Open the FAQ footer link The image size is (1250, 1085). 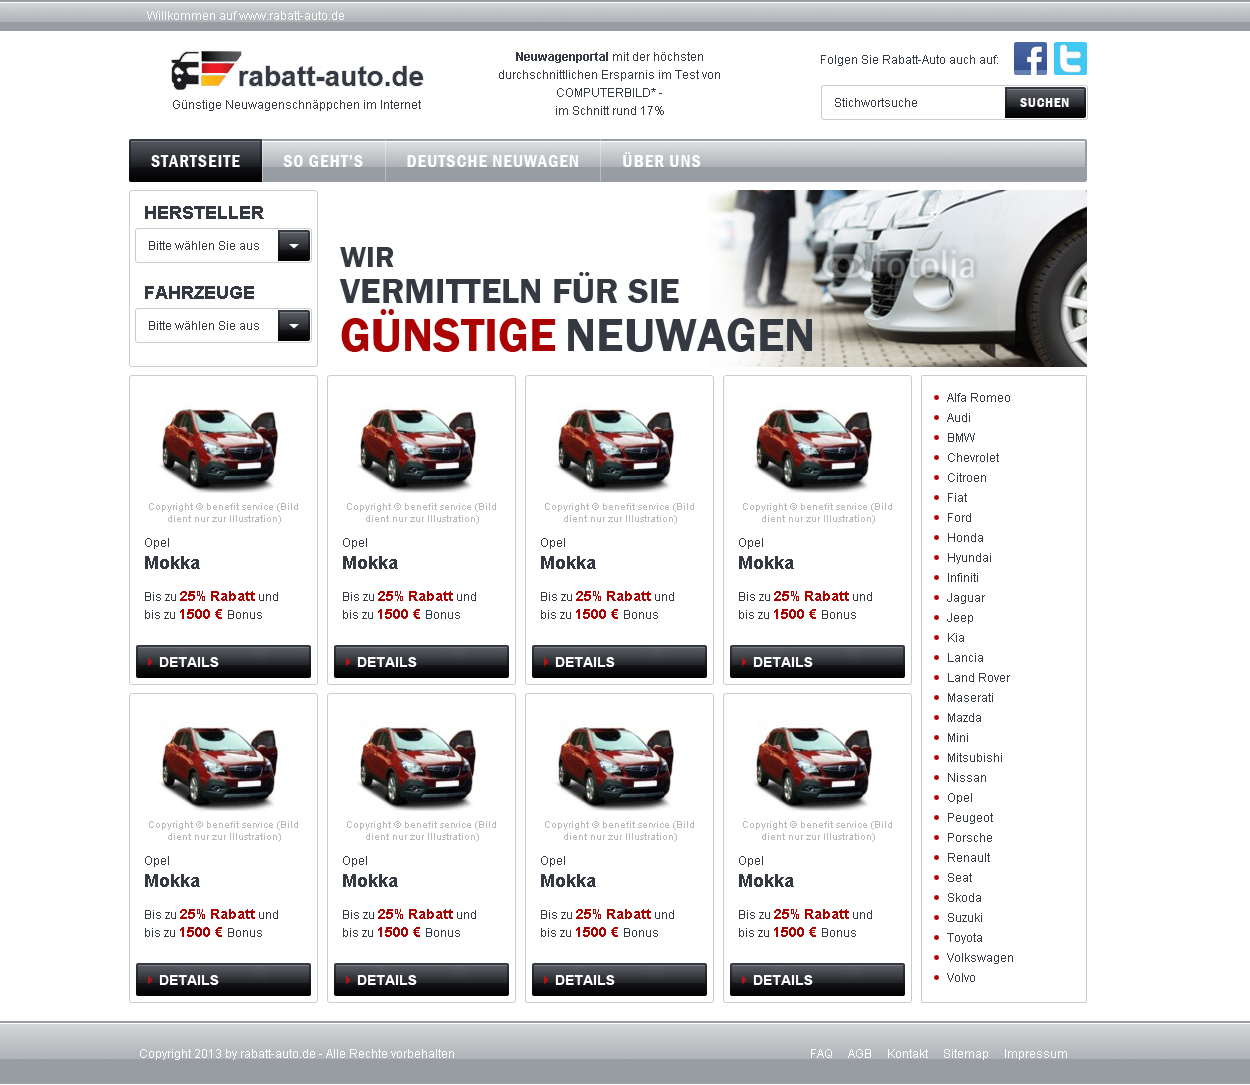pos(821,1054)
